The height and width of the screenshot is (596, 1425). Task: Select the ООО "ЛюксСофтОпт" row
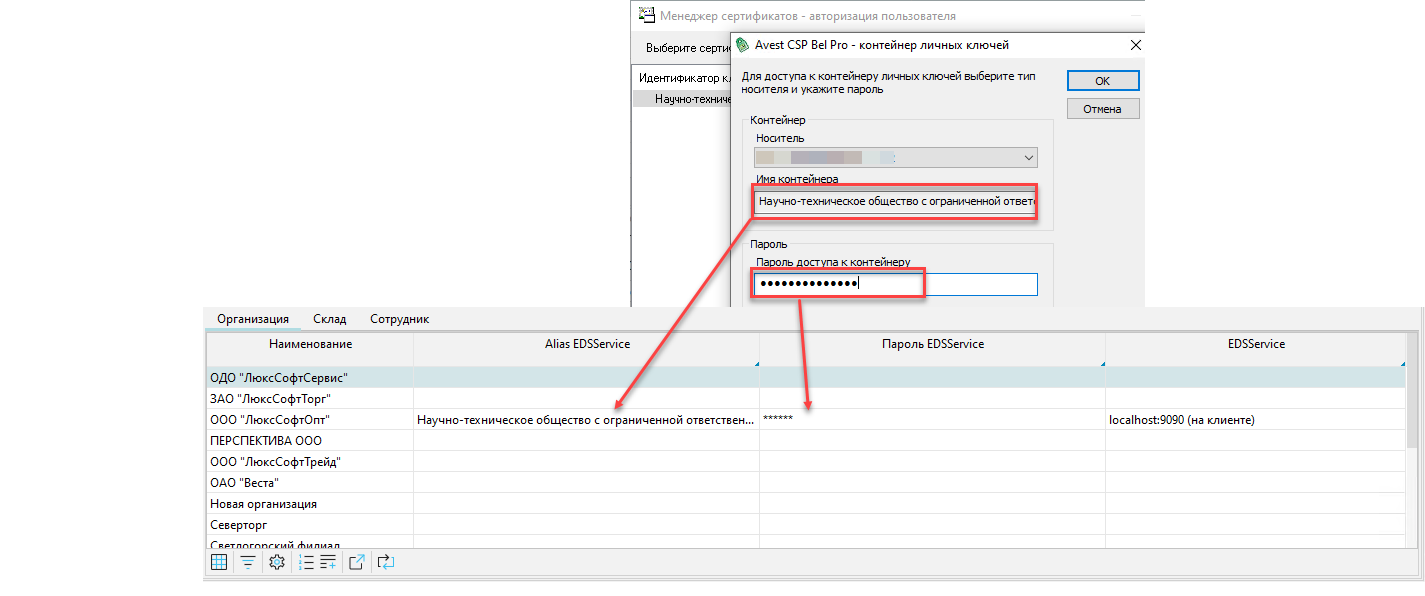pyautogui.click(x=270, y=420)
